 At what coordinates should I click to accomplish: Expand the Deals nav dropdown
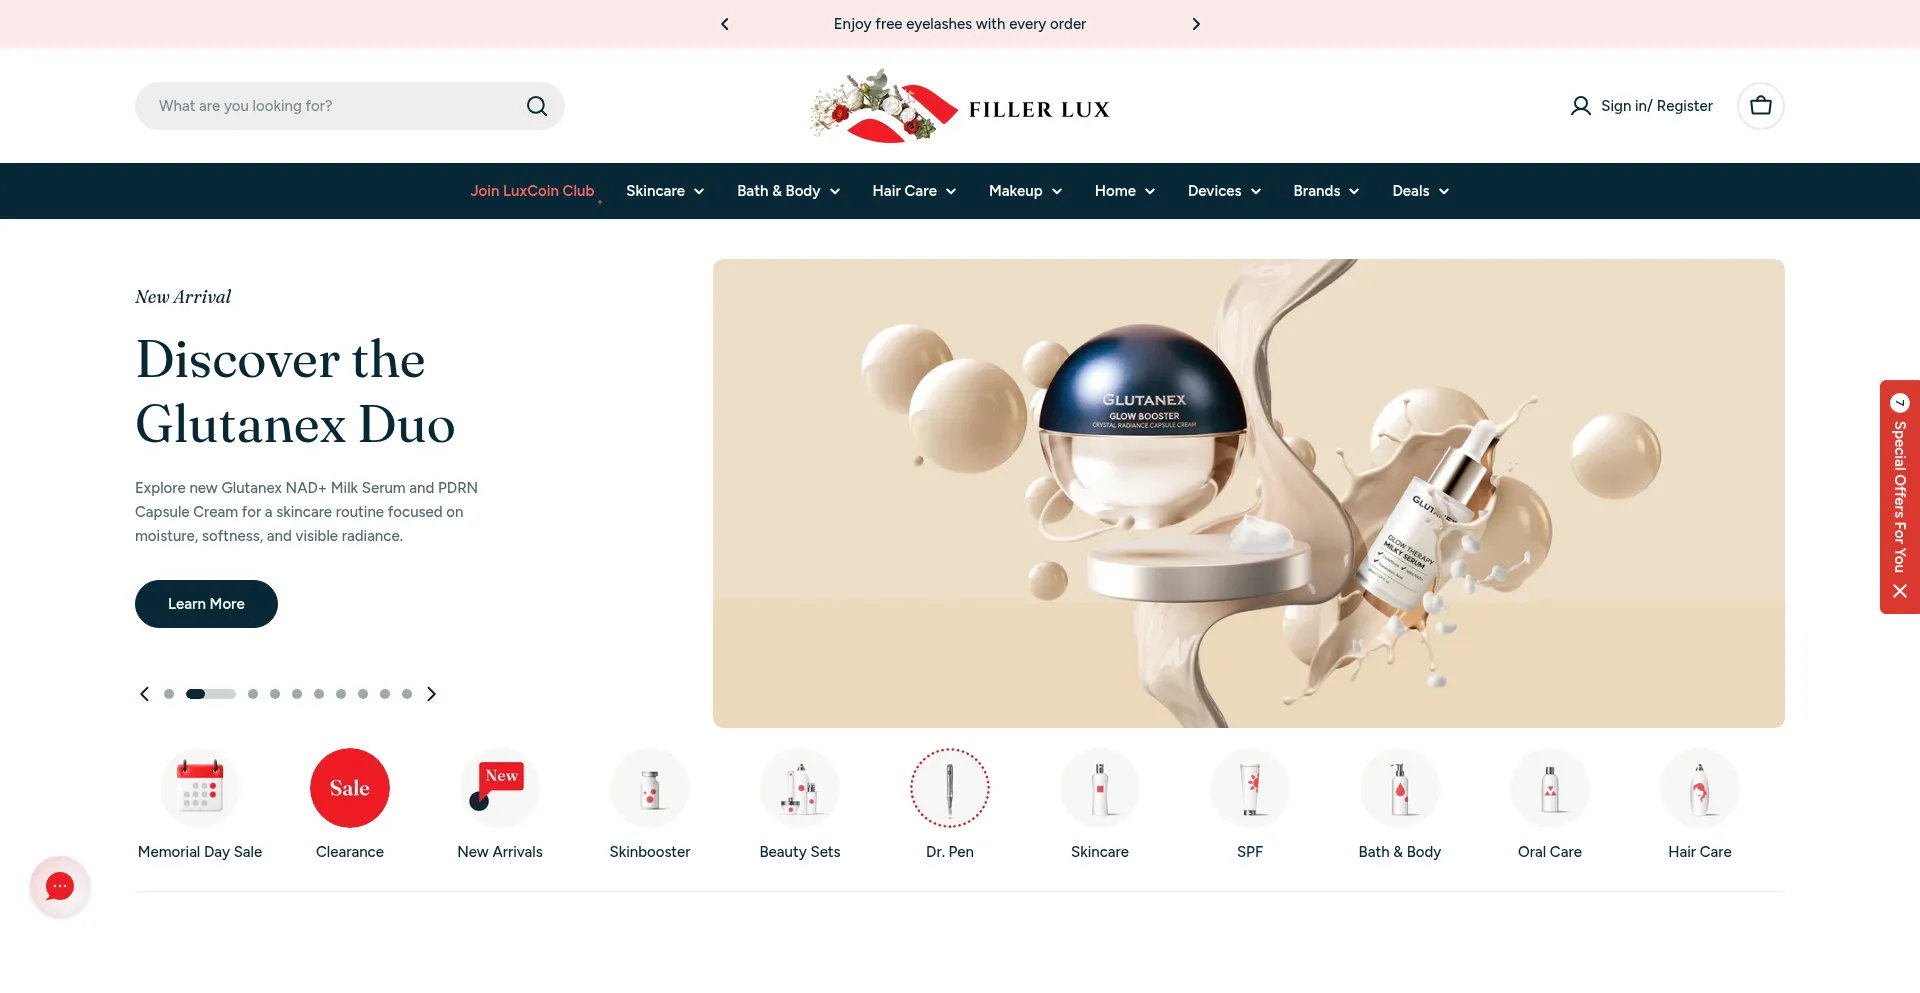(1420, 191)
